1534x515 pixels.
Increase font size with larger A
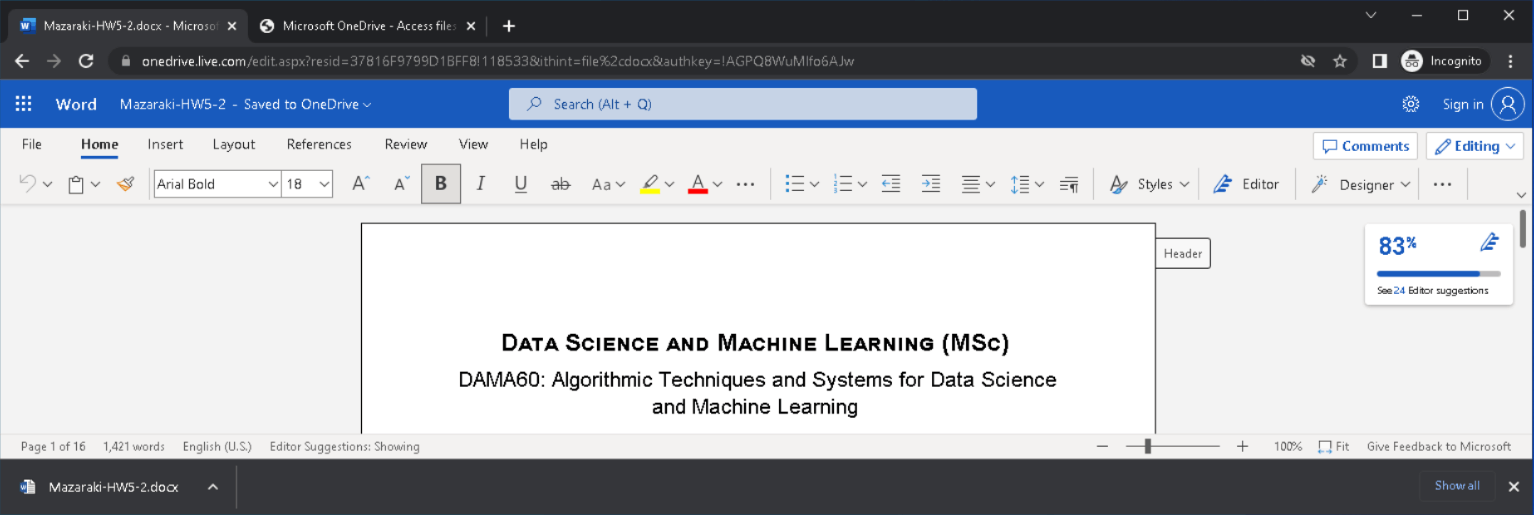tap(361, 184)
